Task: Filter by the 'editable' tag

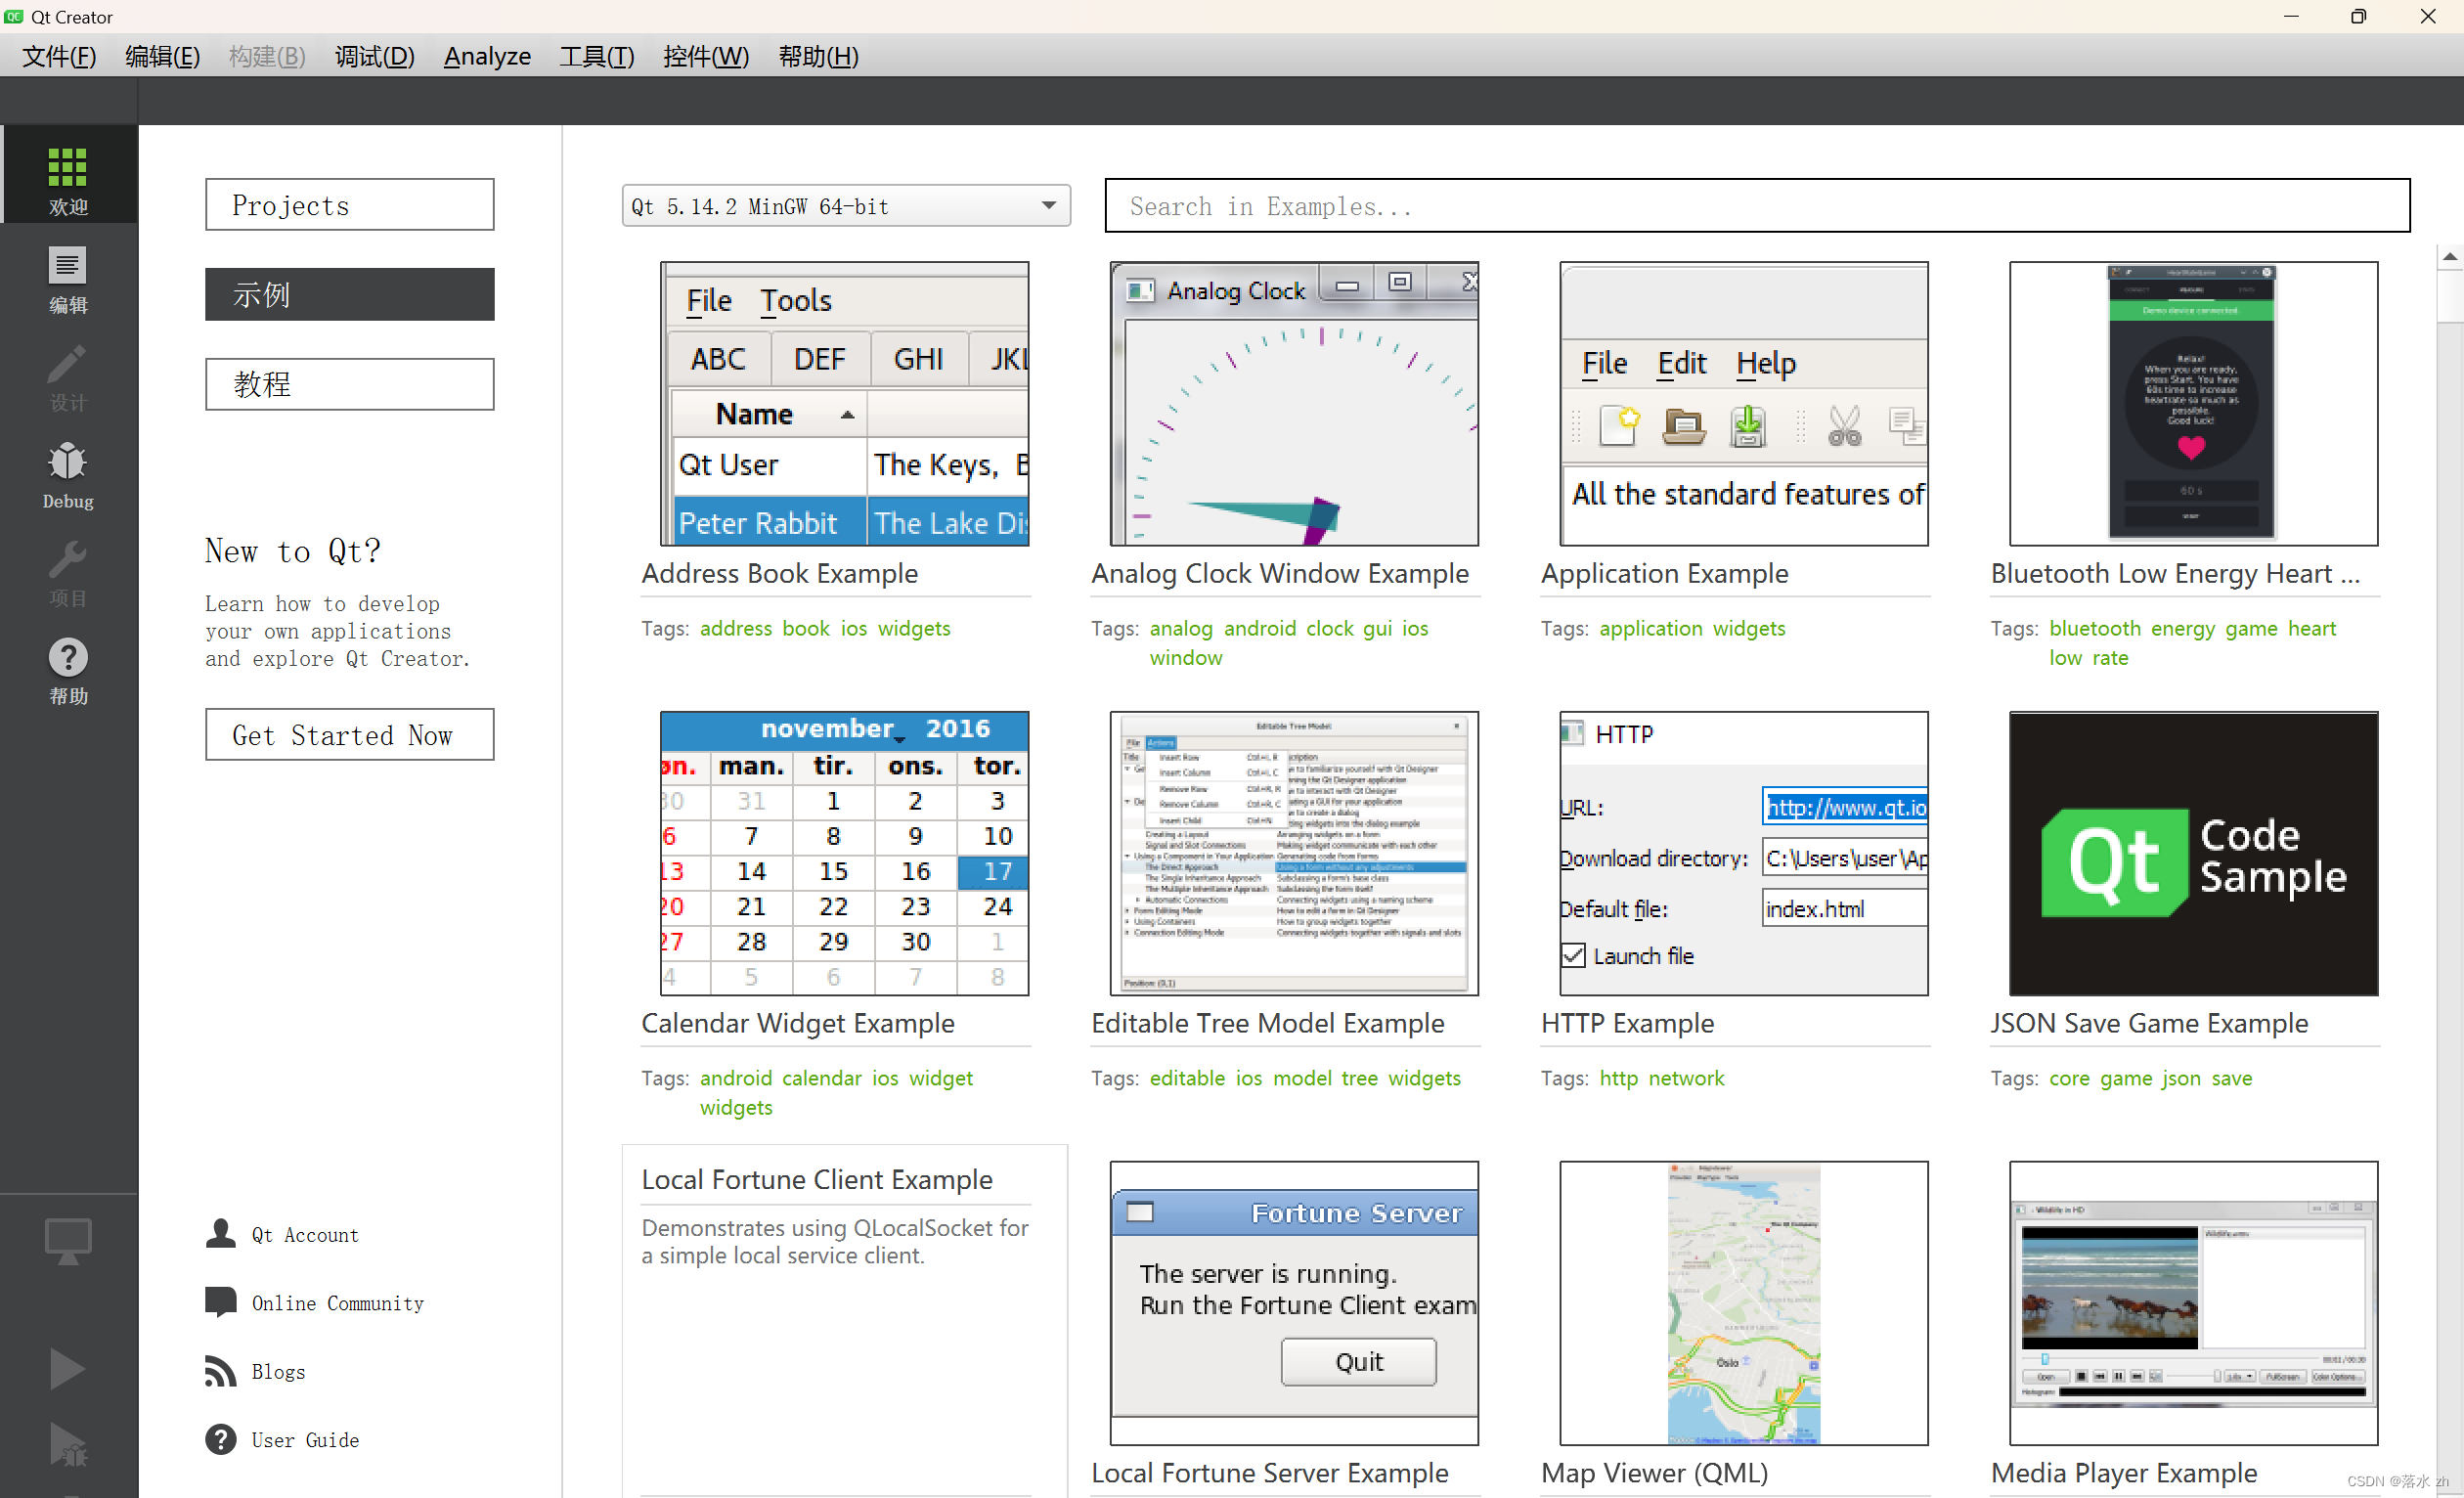Action: tap(1187, 1078)
